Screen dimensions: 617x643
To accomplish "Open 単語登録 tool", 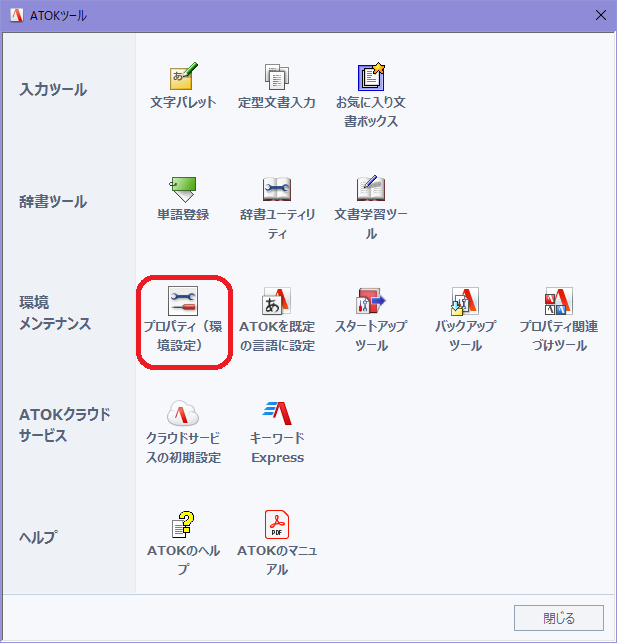I will (x=183, y=198).
